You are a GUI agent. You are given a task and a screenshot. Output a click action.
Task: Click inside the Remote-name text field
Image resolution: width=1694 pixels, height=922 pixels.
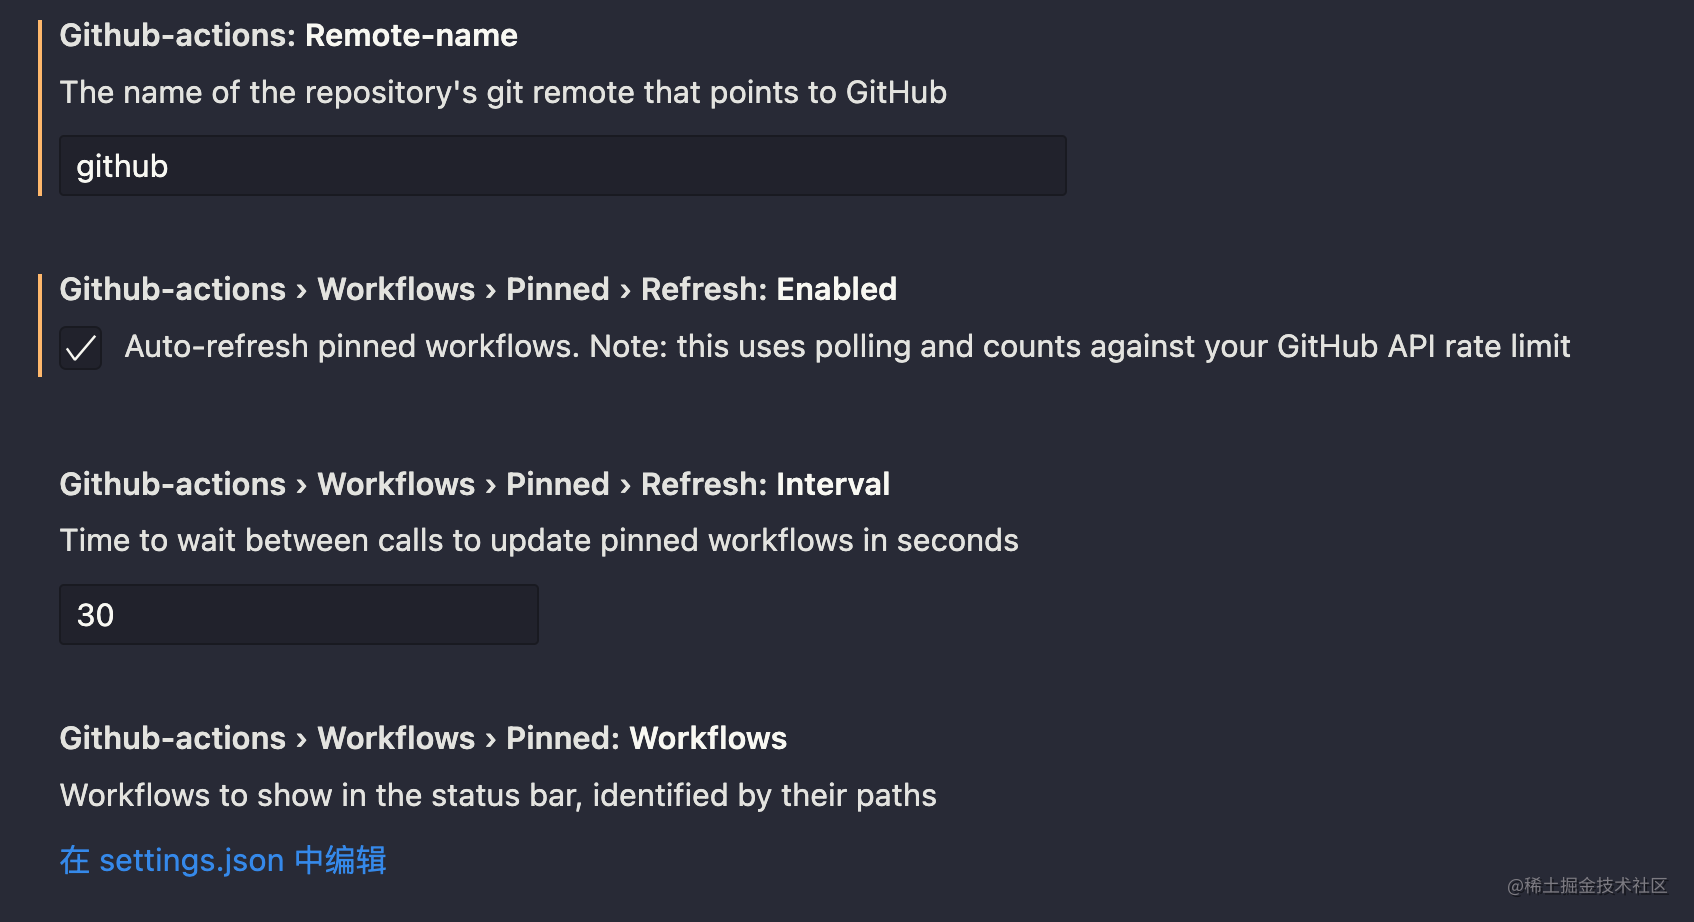coord(560,165)
